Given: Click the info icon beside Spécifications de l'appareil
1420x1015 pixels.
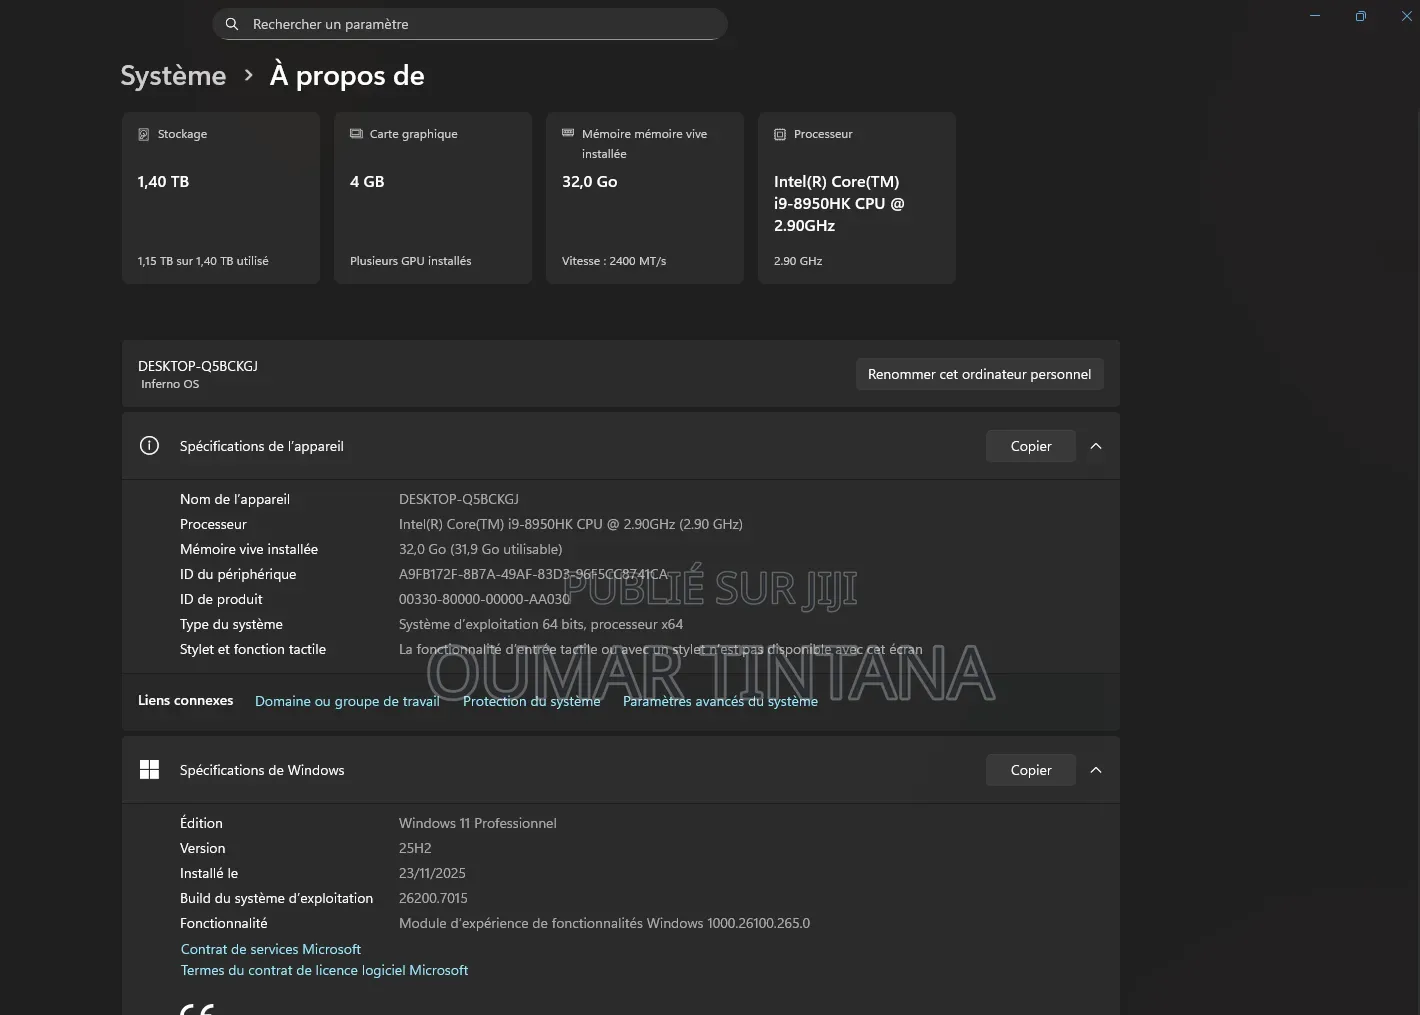Looking at the screenshot, I should pos(149,446).
